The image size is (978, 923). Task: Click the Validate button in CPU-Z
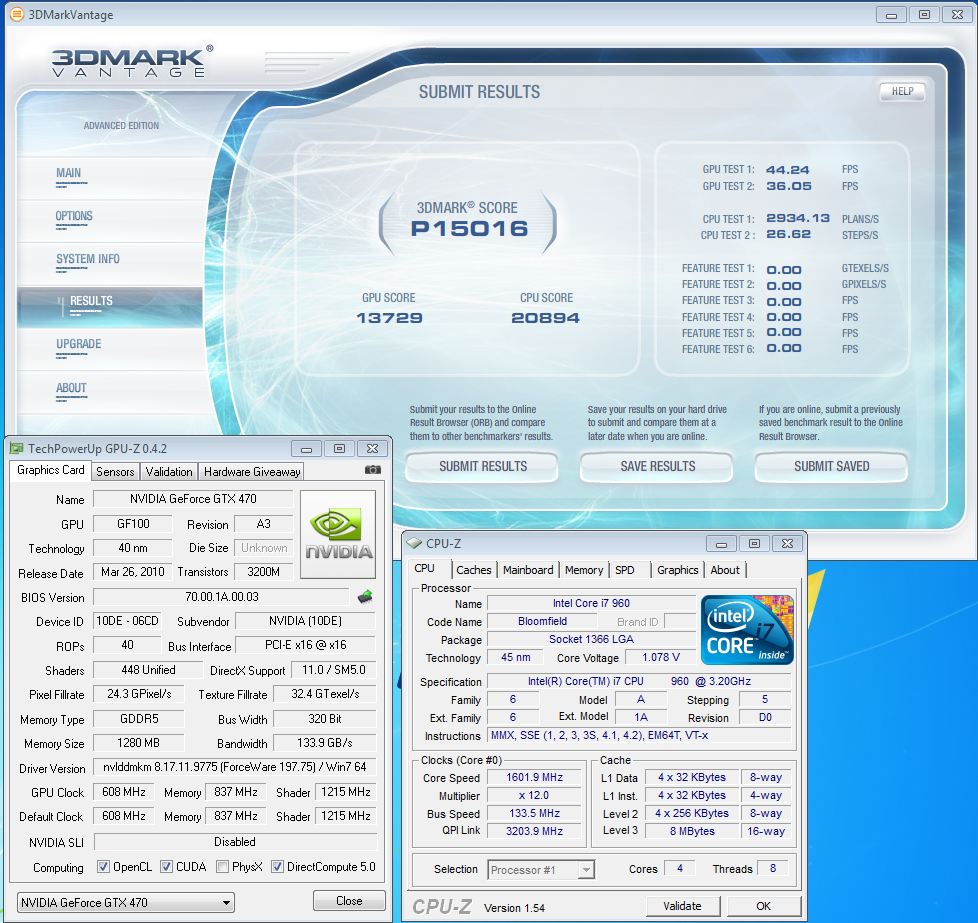pyautogui.click(x=682, y=906)
